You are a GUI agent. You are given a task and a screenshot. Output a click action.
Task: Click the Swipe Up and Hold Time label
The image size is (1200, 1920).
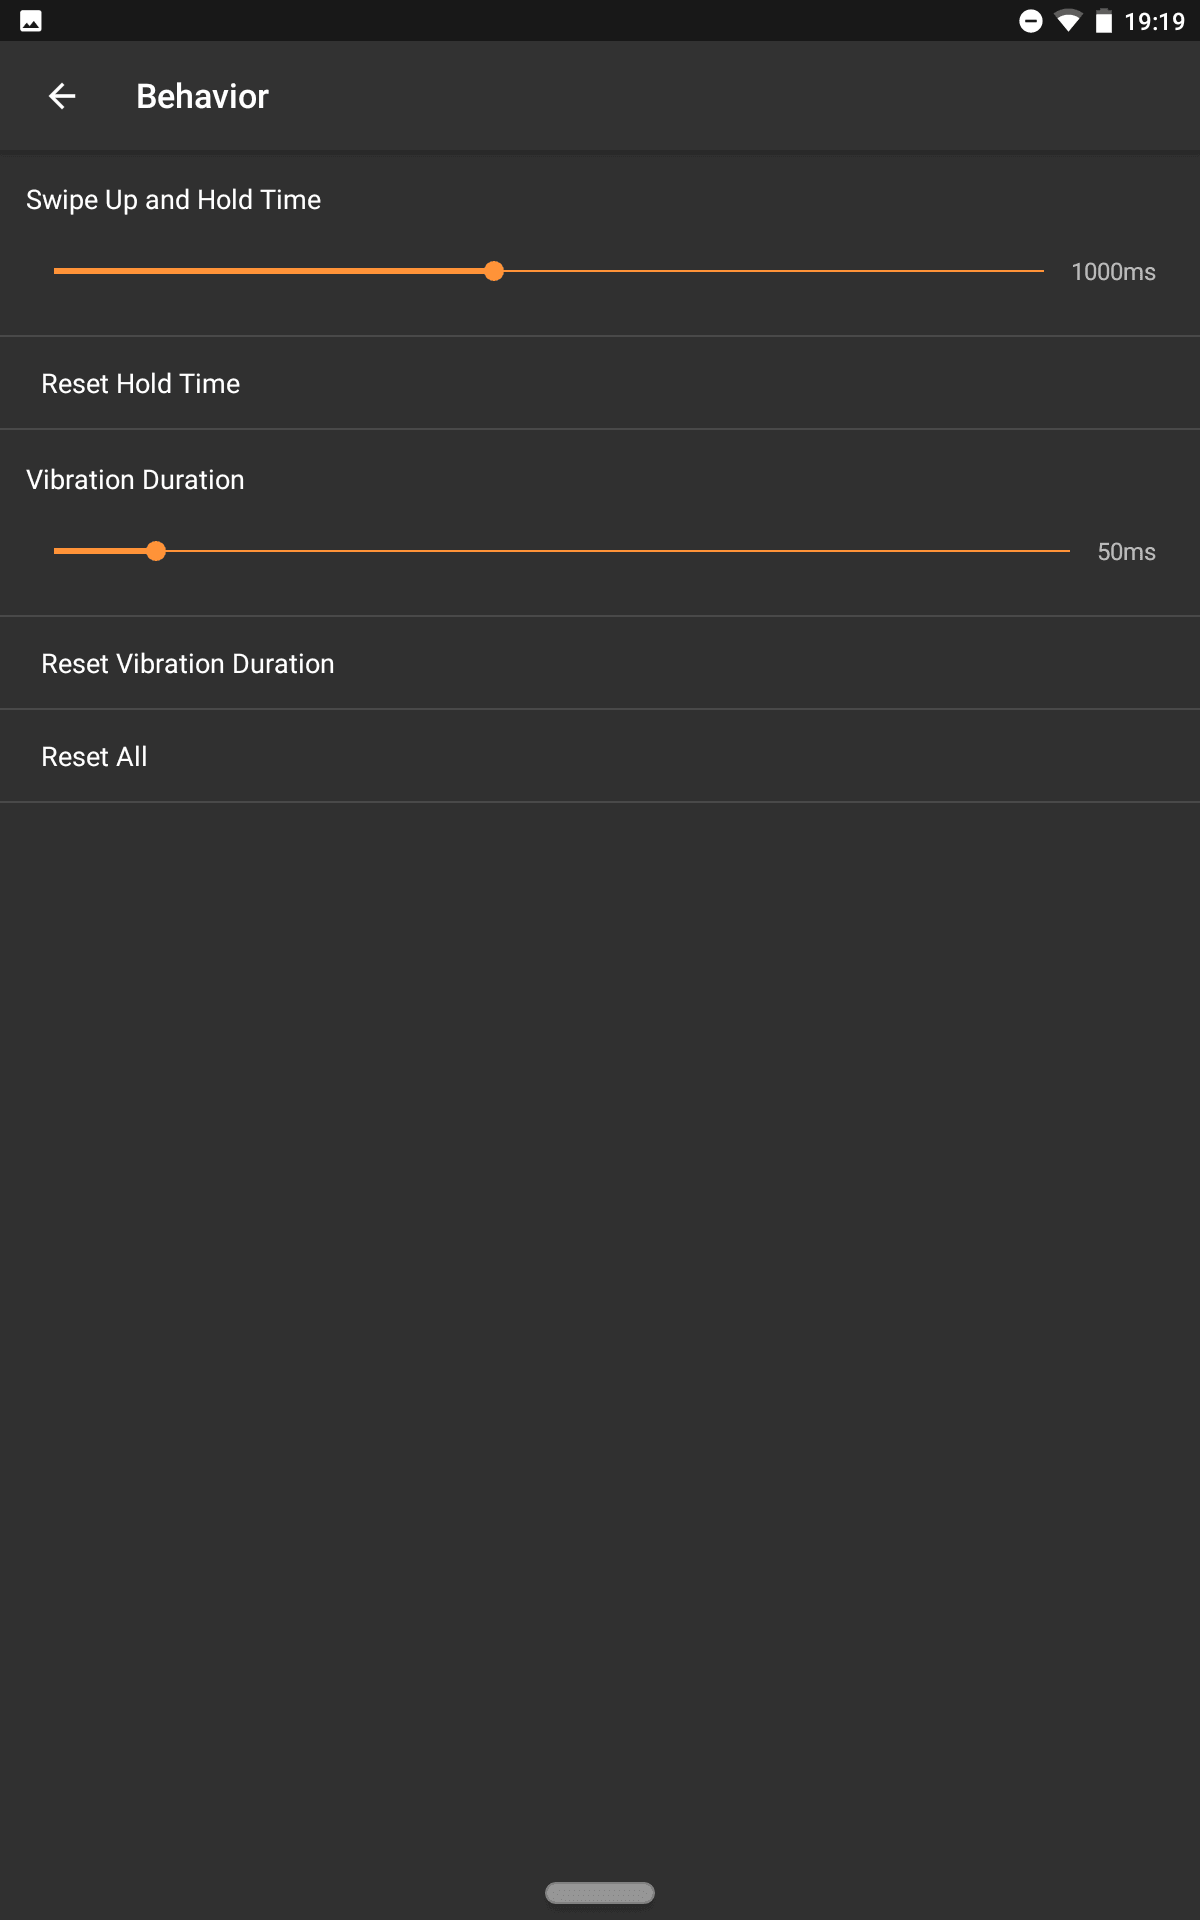click(173, 200)
